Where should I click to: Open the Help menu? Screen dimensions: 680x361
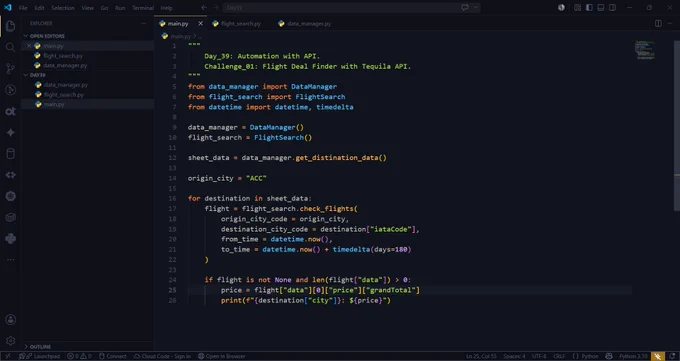(x=167, y=8)
